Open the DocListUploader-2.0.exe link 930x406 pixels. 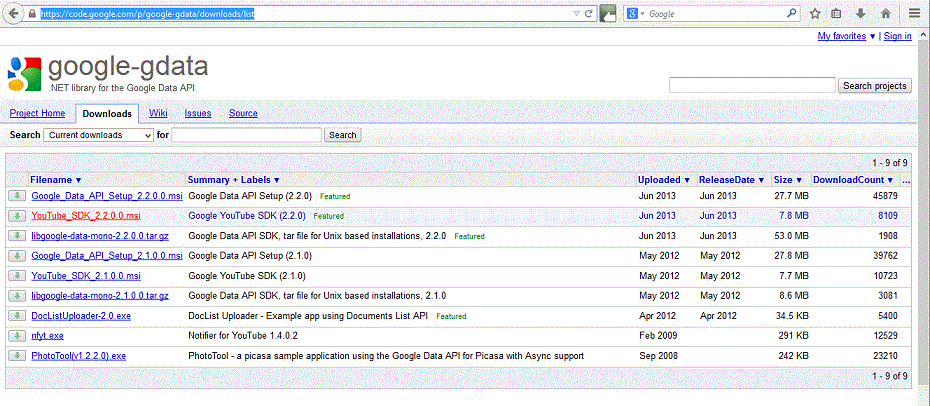point(81,316)
